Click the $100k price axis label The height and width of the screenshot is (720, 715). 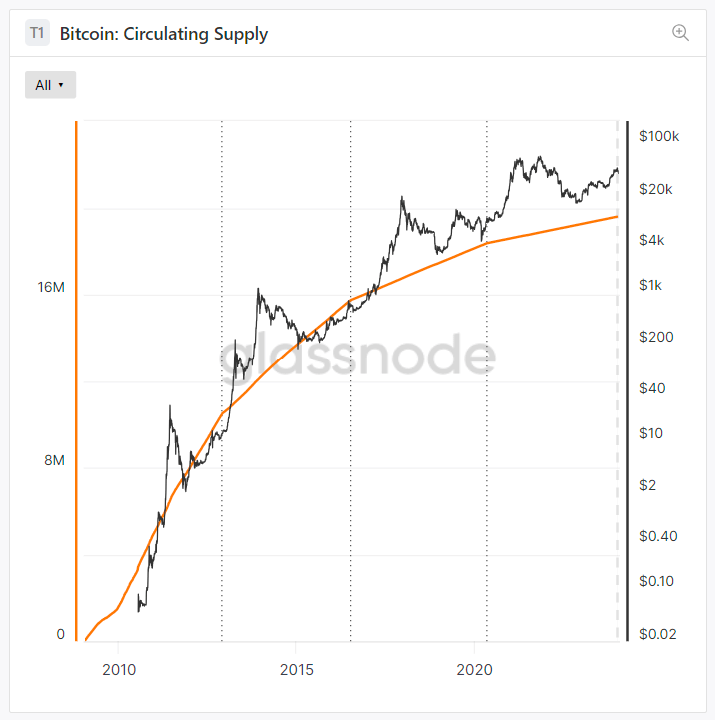click(659, 136)
